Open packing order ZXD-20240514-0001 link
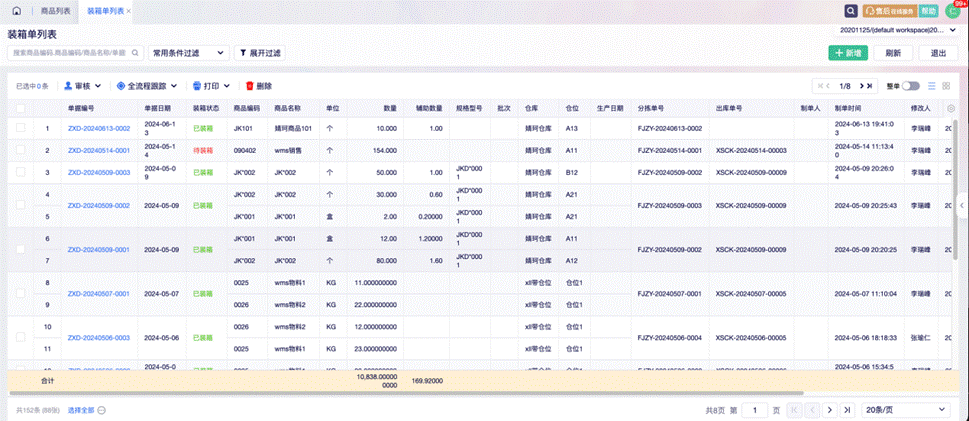This screenshot has width=969, height=421. click(99, 150)
